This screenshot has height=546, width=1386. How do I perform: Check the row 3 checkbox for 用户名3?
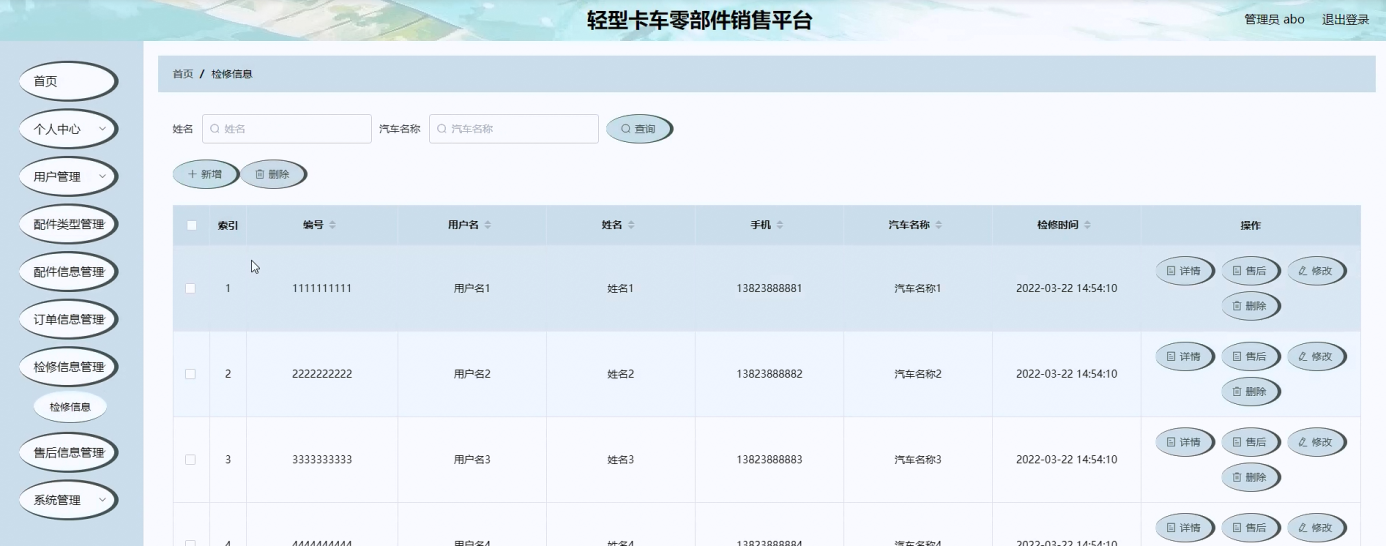191,460
